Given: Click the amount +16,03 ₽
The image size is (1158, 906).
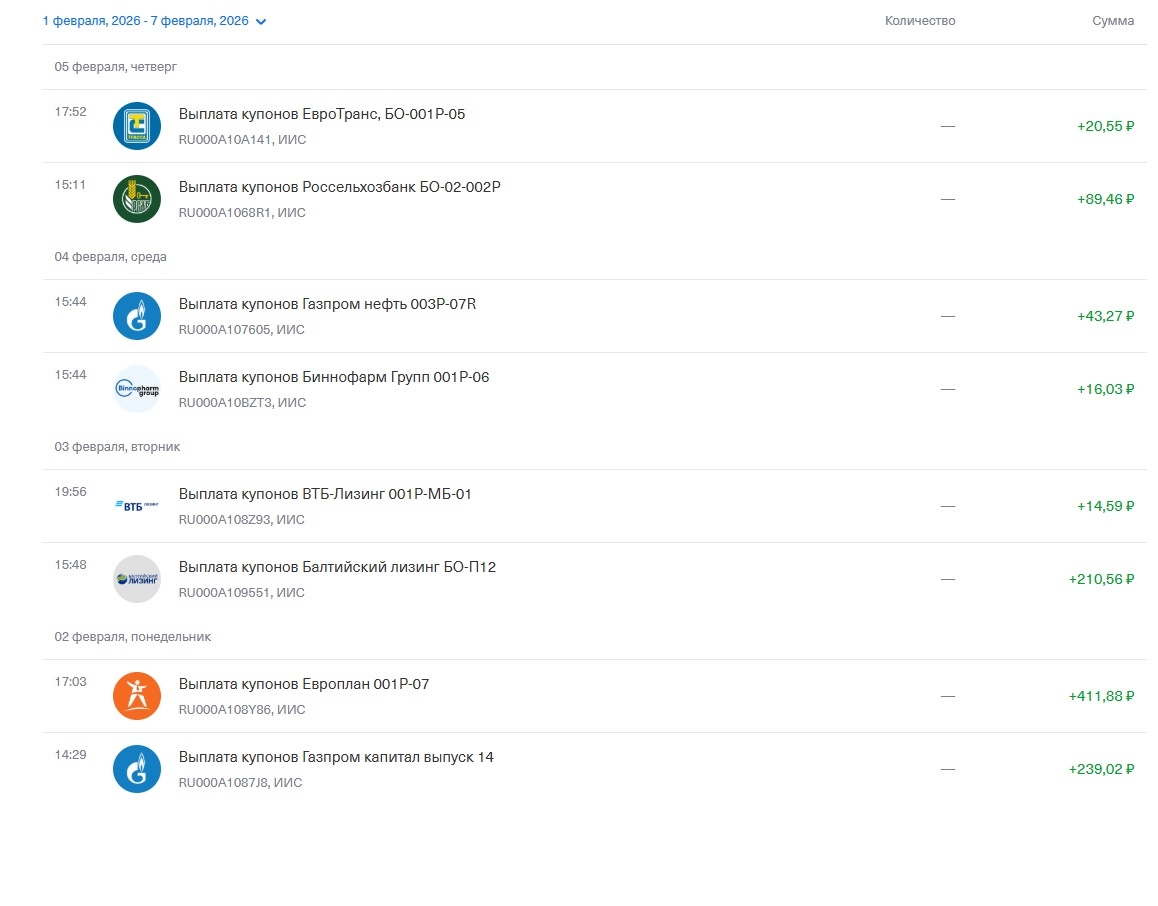Looking at the screenshot, I should (1105, 389).
